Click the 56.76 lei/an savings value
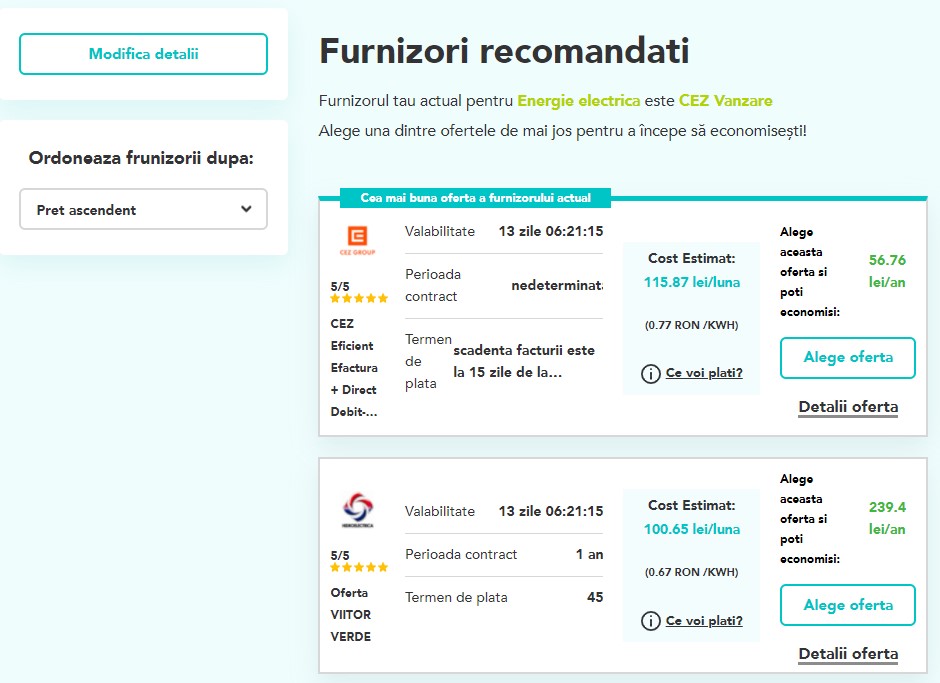The image size is (940, 683). tap(887, 271)
